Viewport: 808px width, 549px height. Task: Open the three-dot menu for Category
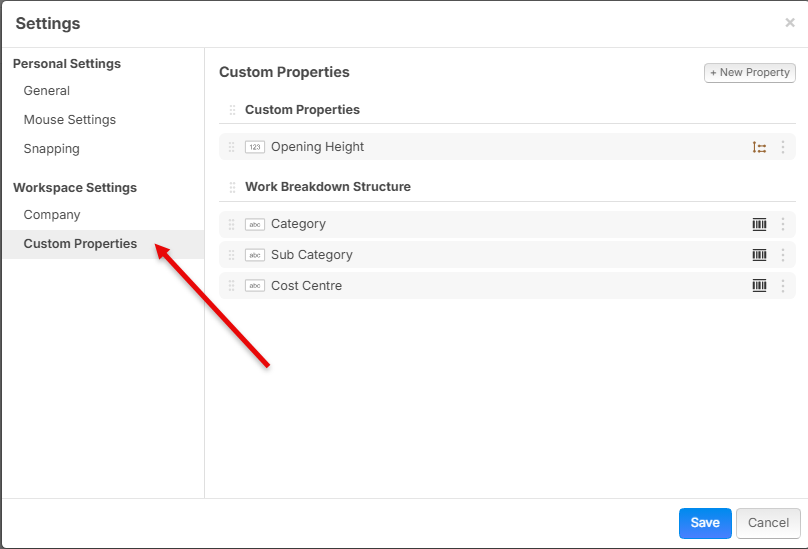click(x=783, y=224)
